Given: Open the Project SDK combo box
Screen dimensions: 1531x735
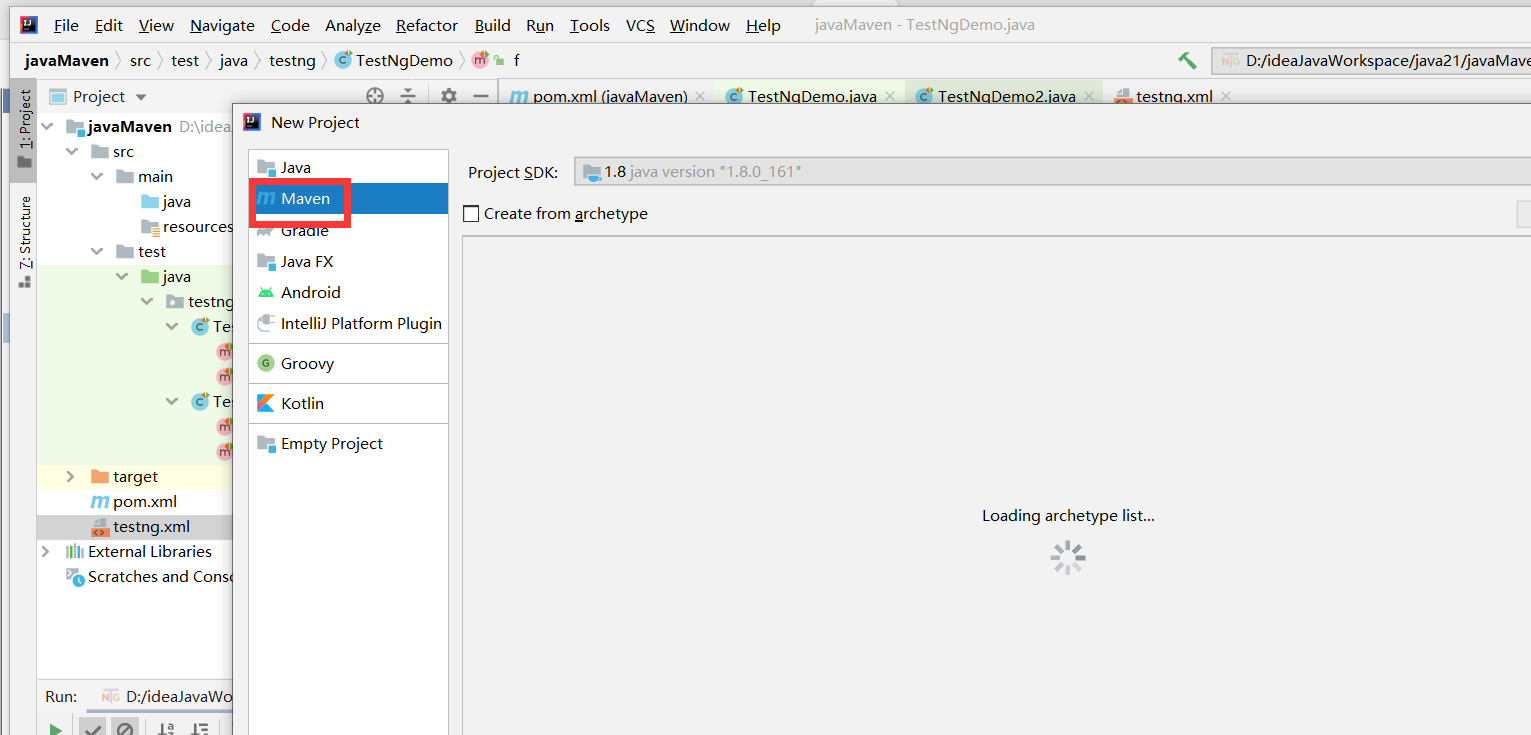Looking at the screenshot, I should coord(1052,171).
